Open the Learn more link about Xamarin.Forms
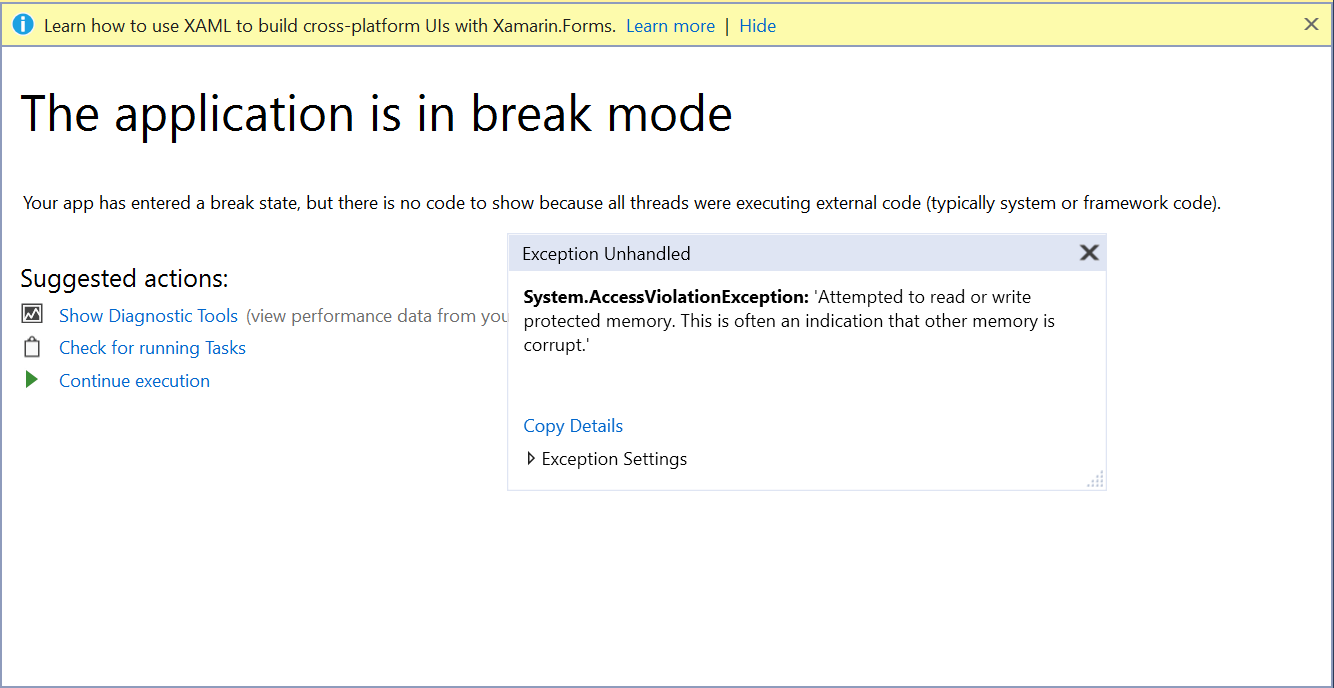1334x688 pixels. pos(670,26)
